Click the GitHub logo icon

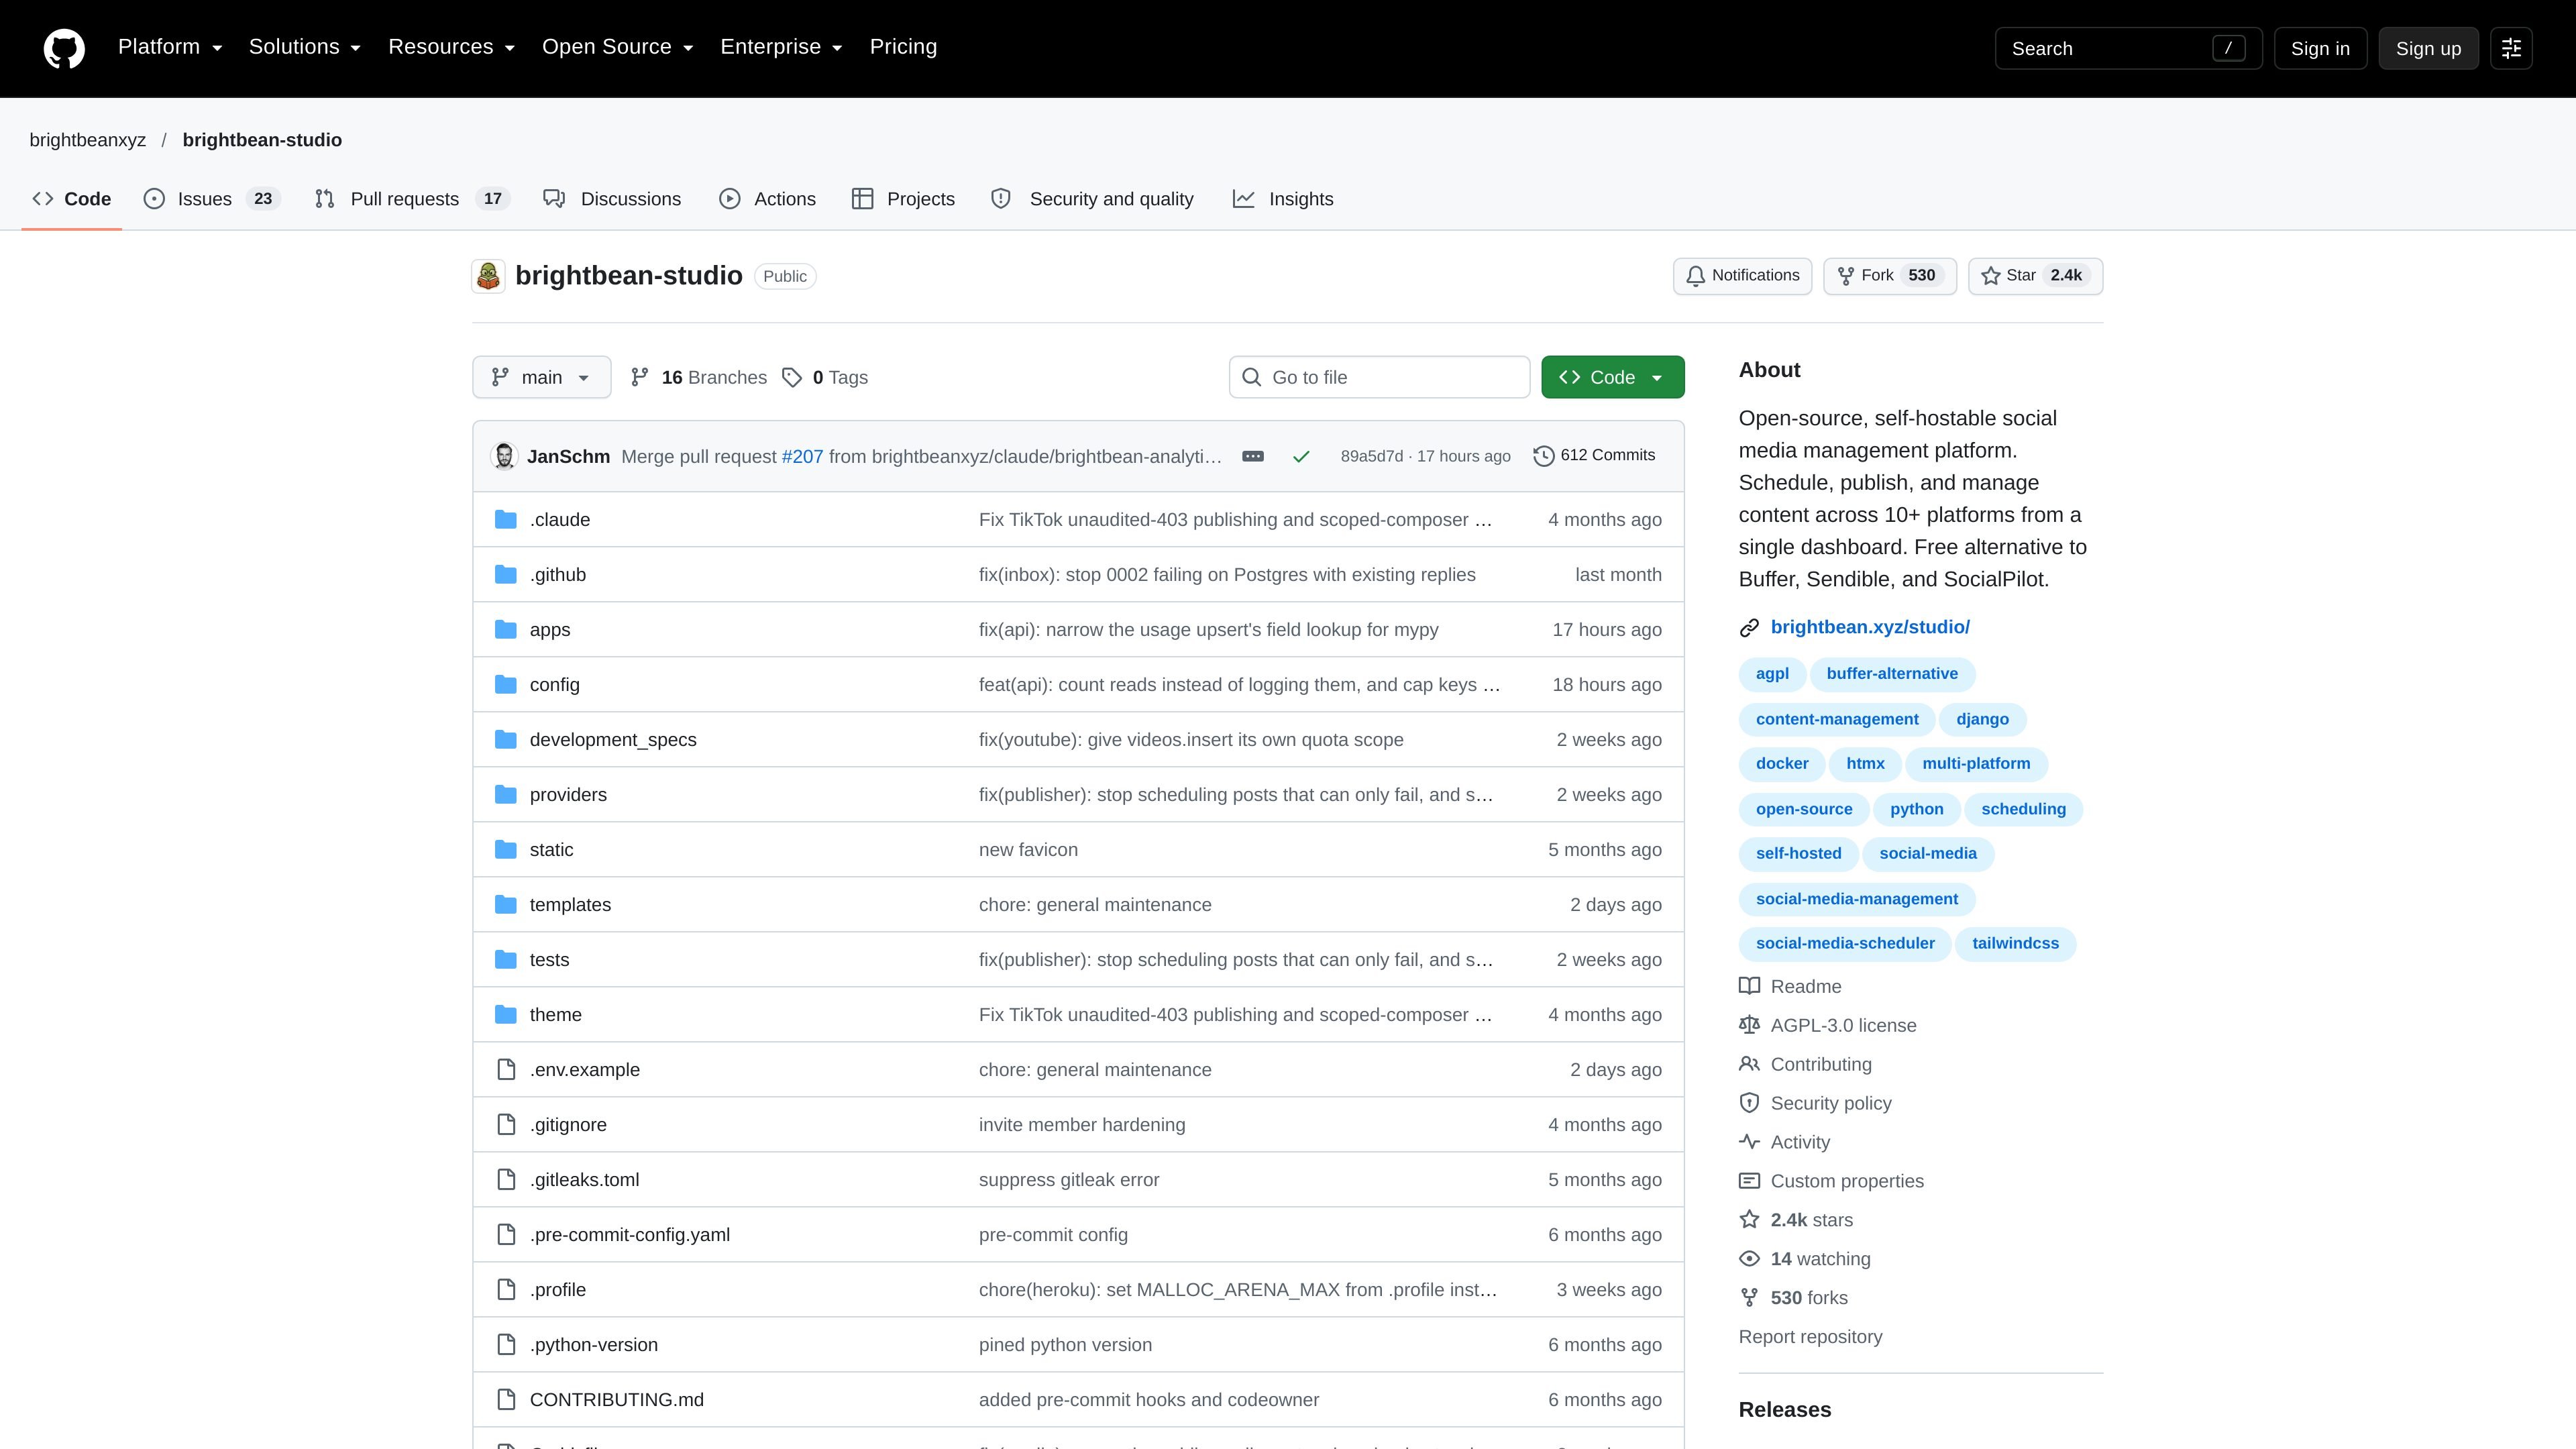[64, 48]
